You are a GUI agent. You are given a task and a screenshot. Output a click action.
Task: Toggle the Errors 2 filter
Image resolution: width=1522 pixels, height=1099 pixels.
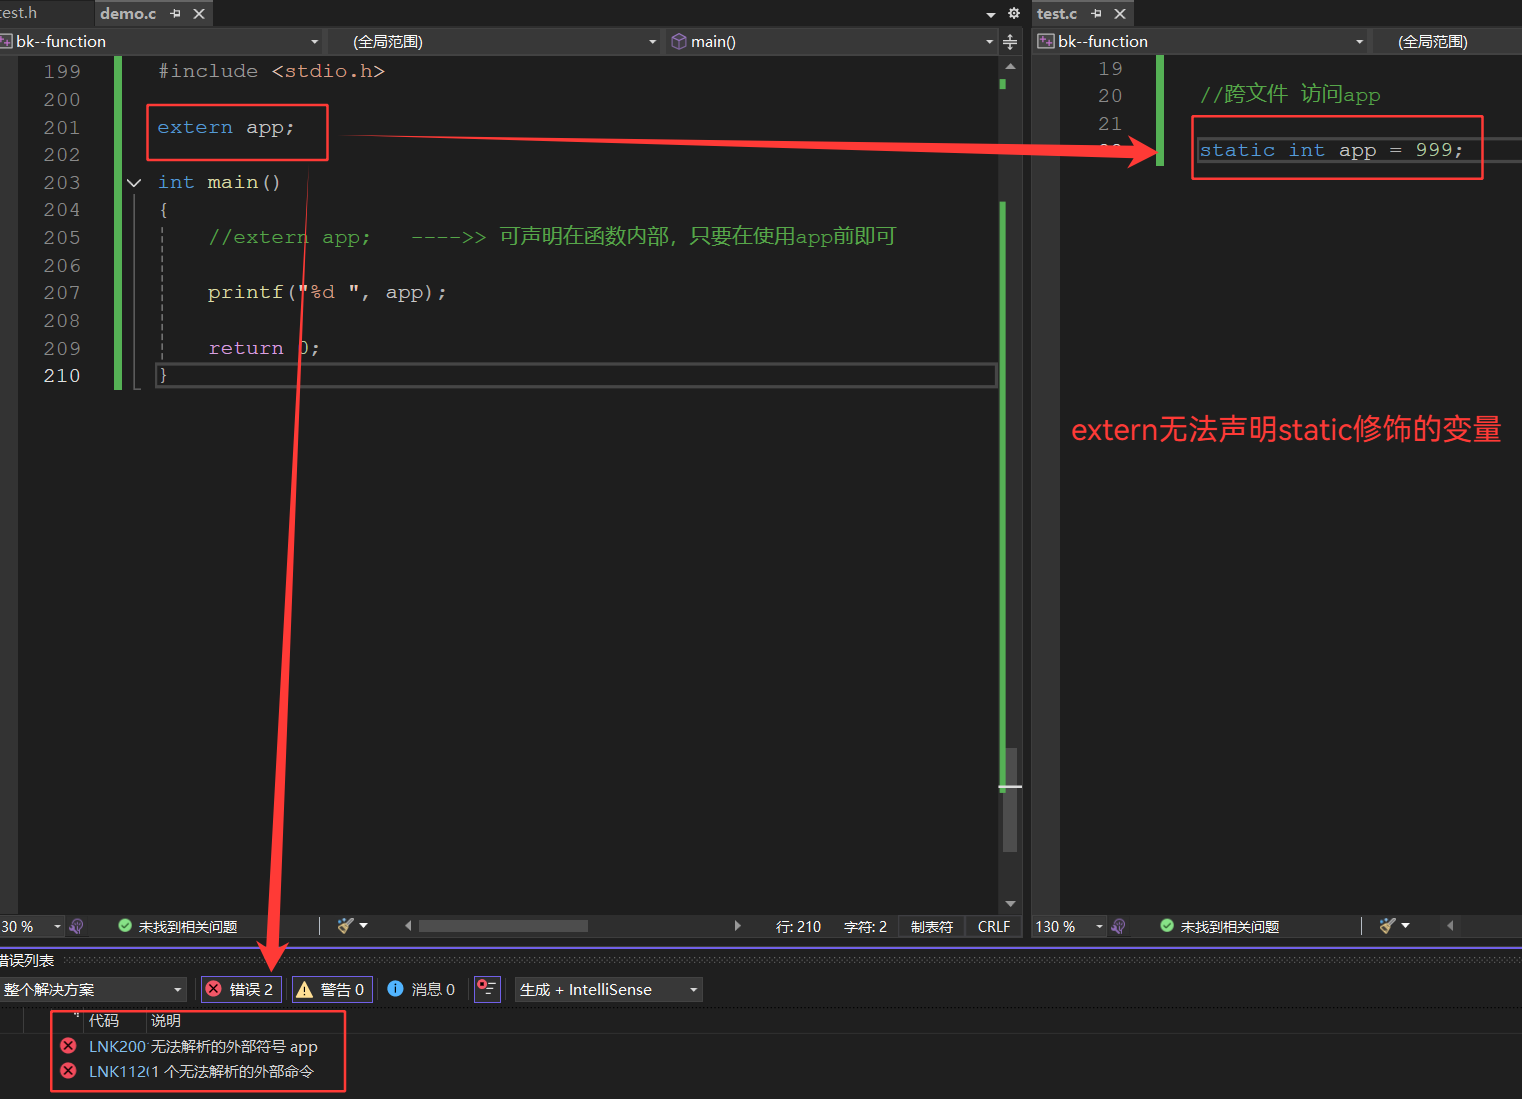[x=241, y=990]
